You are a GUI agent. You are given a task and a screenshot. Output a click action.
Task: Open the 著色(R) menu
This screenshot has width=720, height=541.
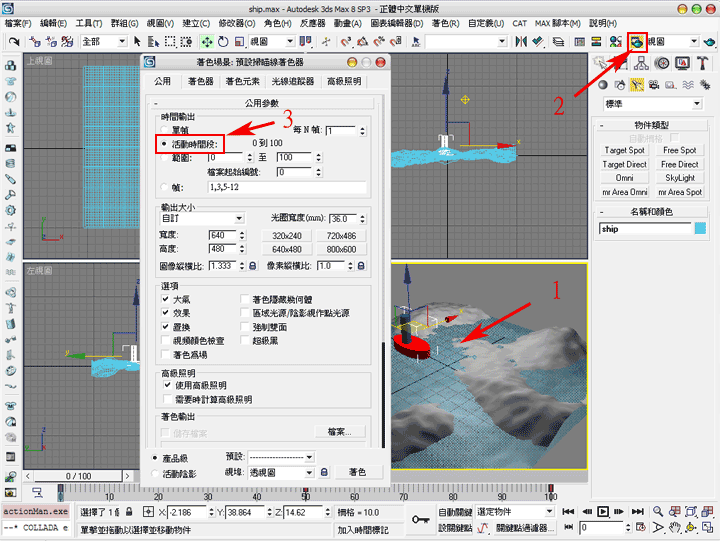(x=445, y=23)
